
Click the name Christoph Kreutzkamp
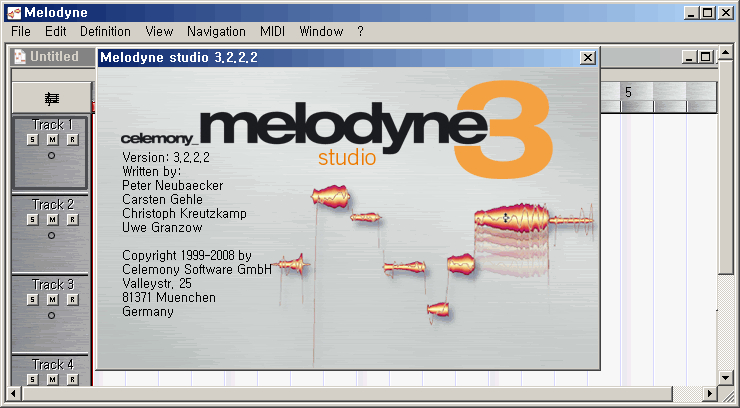coord(185,214)
